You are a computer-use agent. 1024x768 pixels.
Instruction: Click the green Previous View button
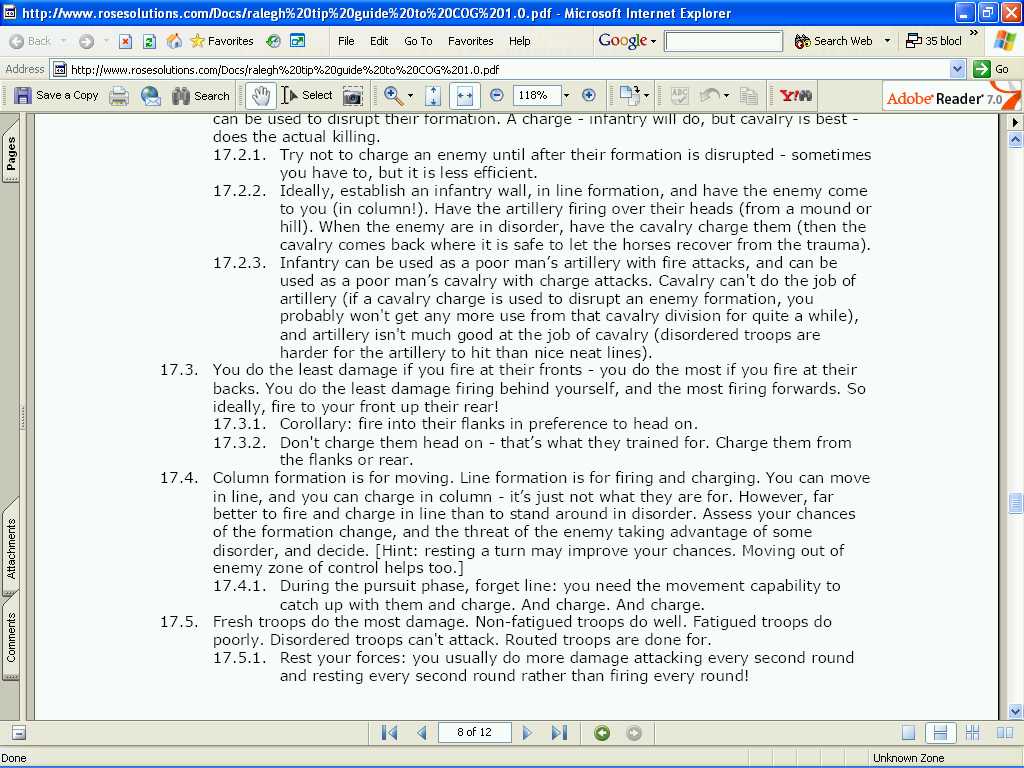click(602, 733)
